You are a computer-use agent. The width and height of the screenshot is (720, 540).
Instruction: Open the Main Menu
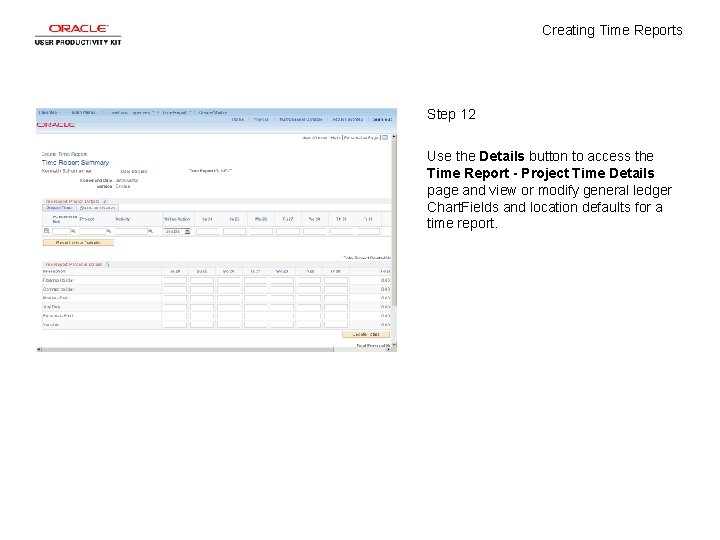tap(84, 112)
